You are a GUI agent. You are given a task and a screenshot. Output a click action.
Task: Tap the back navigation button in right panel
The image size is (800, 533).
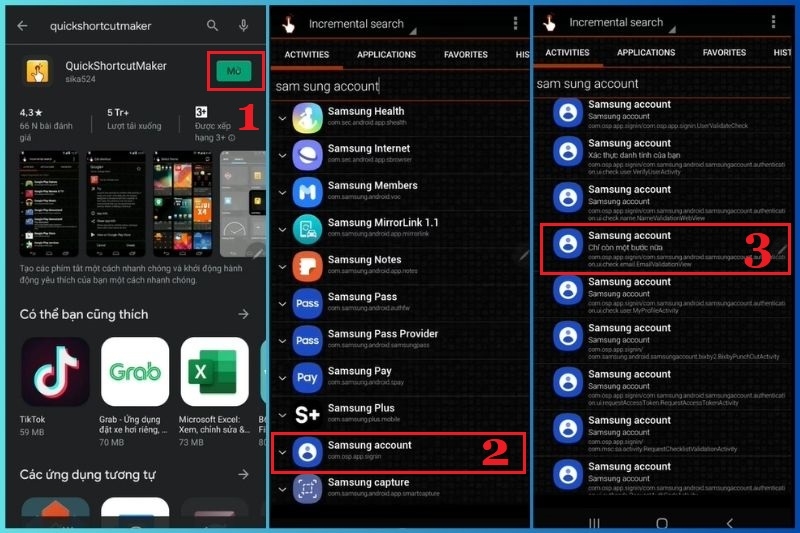pyautogui.click(x=730, y=523)
